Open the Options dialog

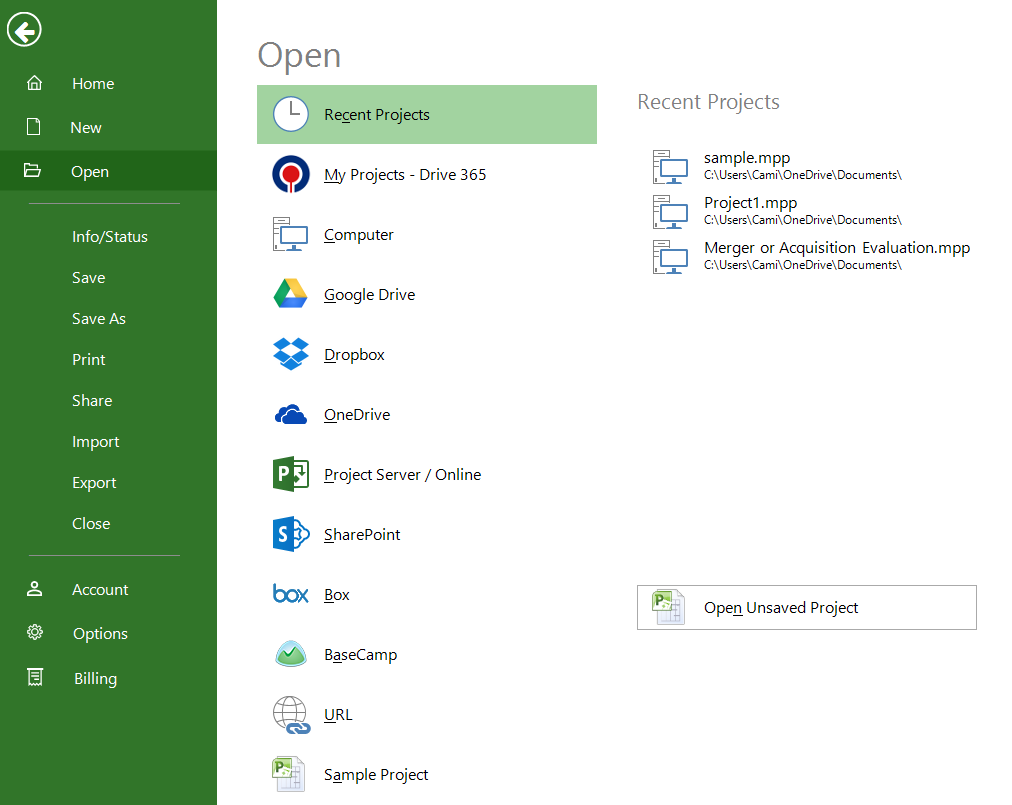[100, 633]
